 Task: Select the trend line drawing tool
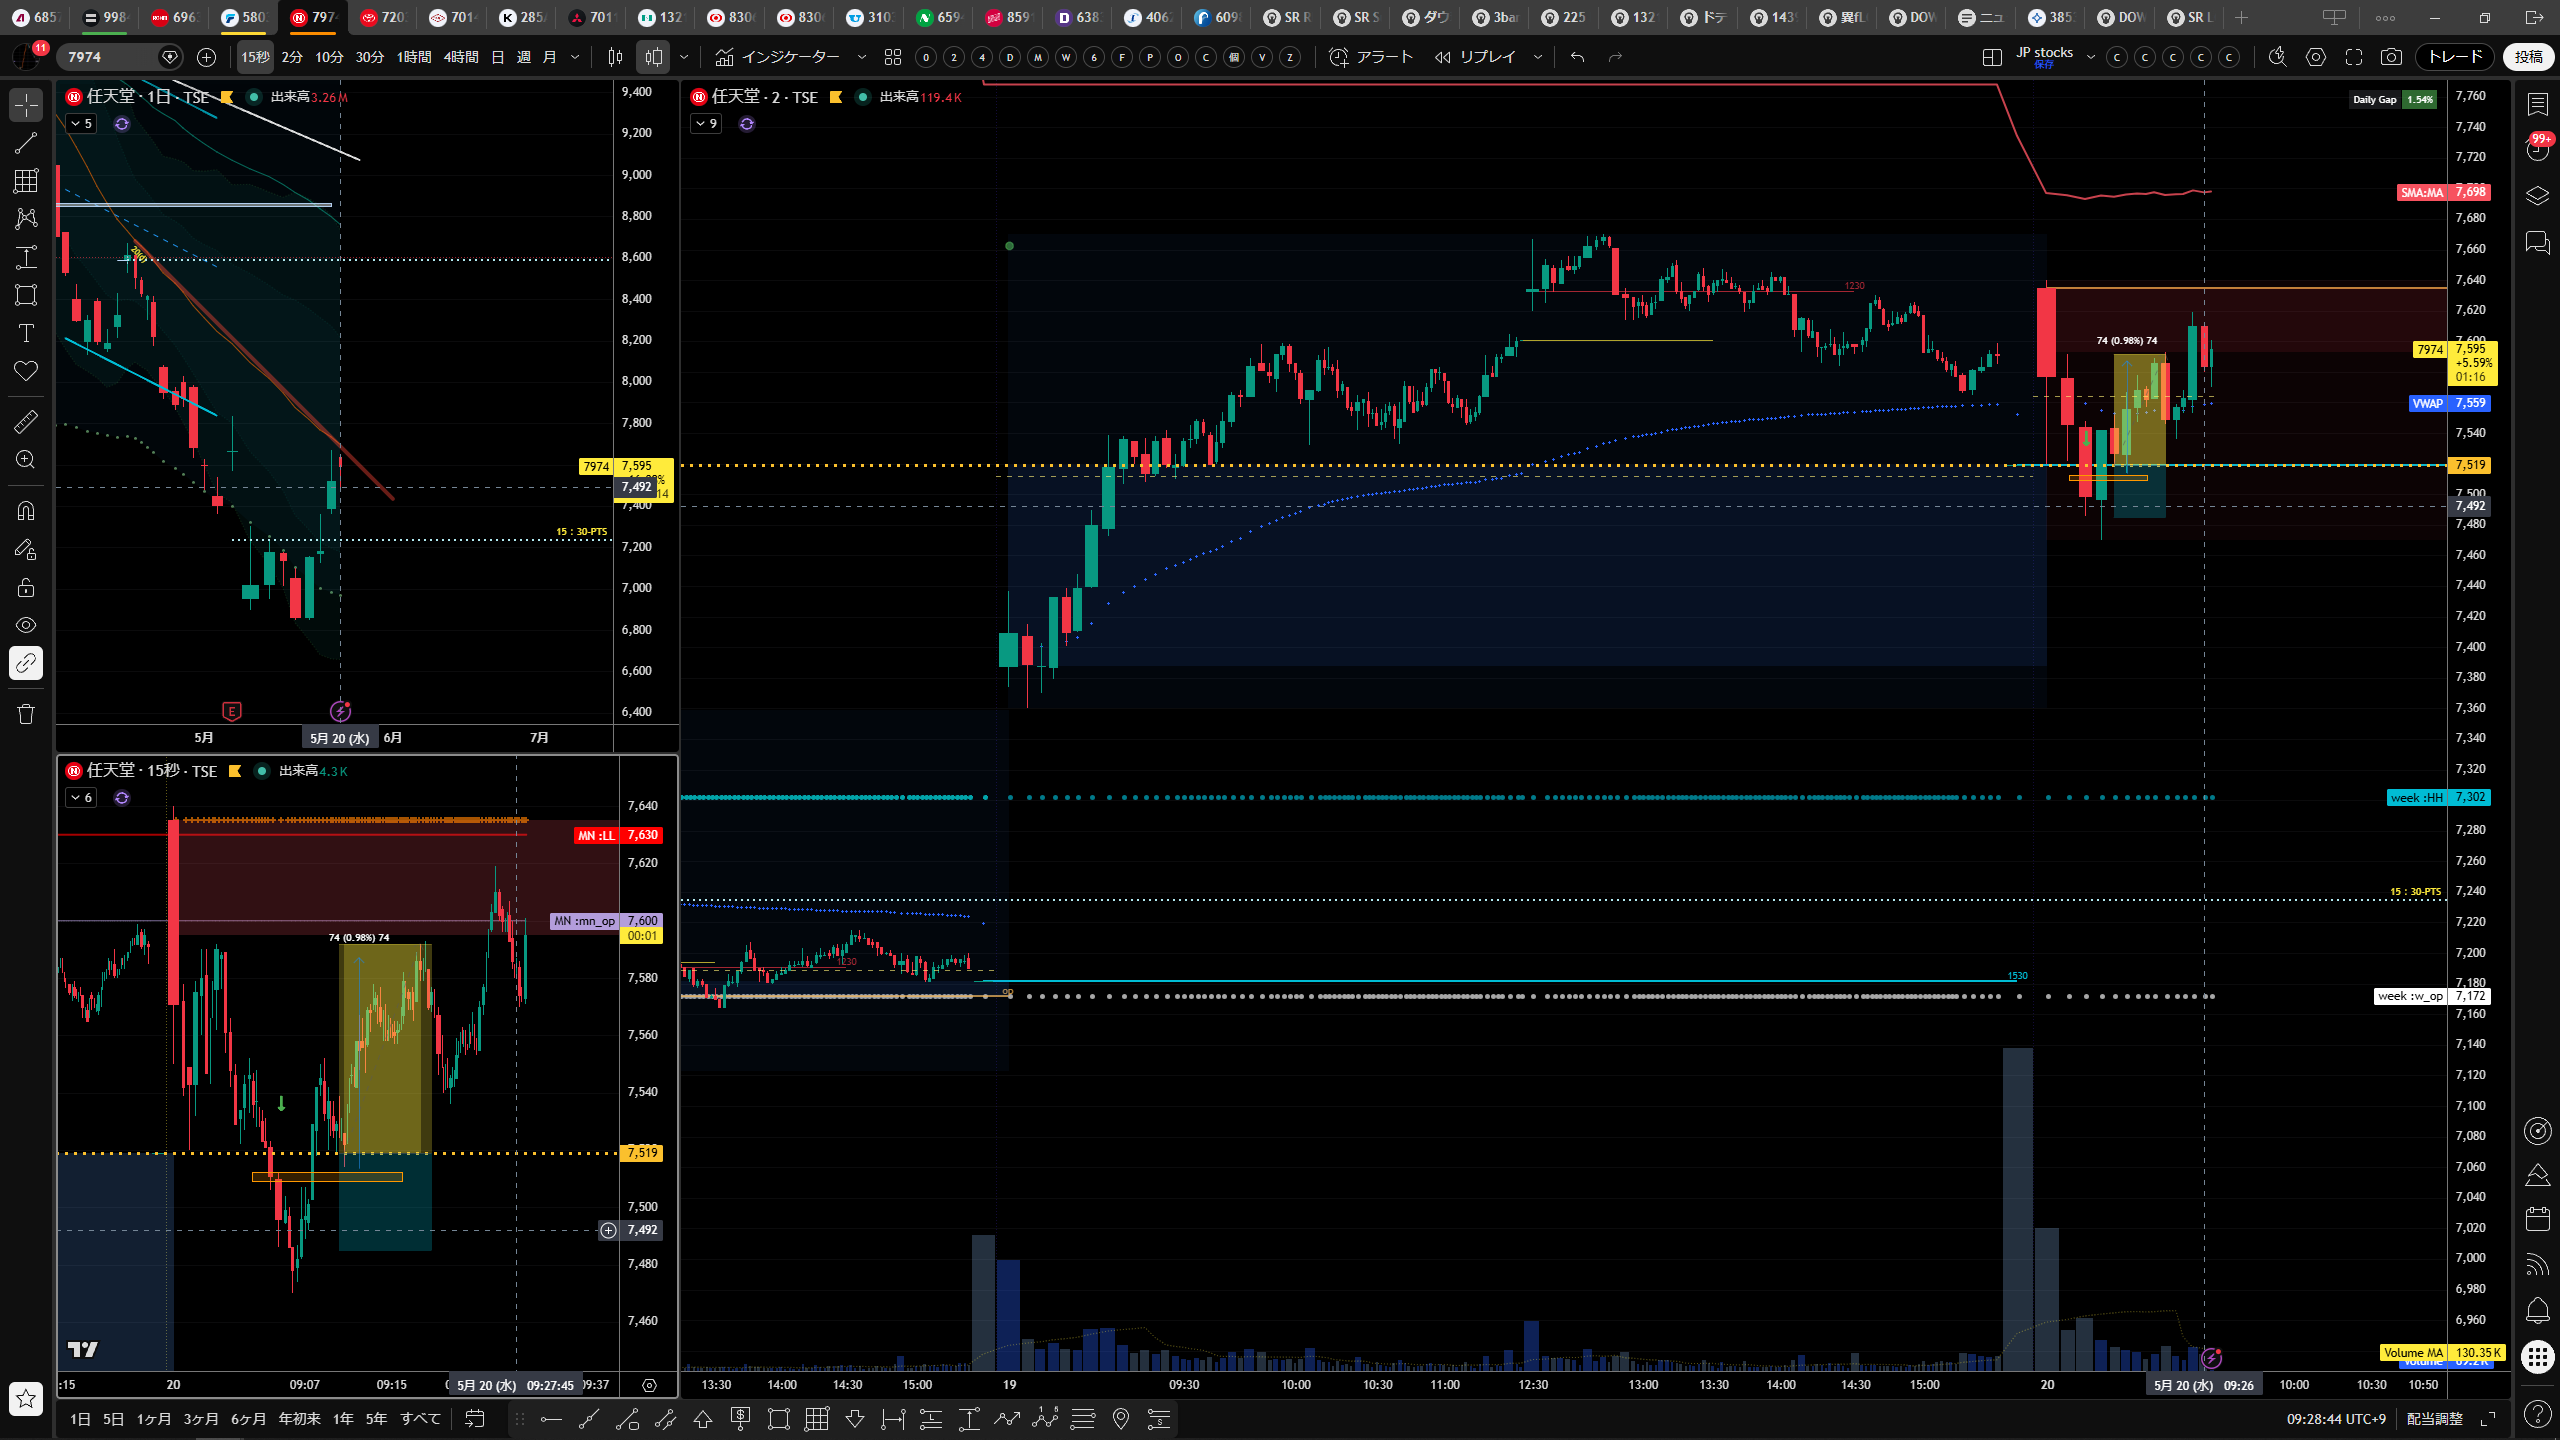click(x=26, y=143)
